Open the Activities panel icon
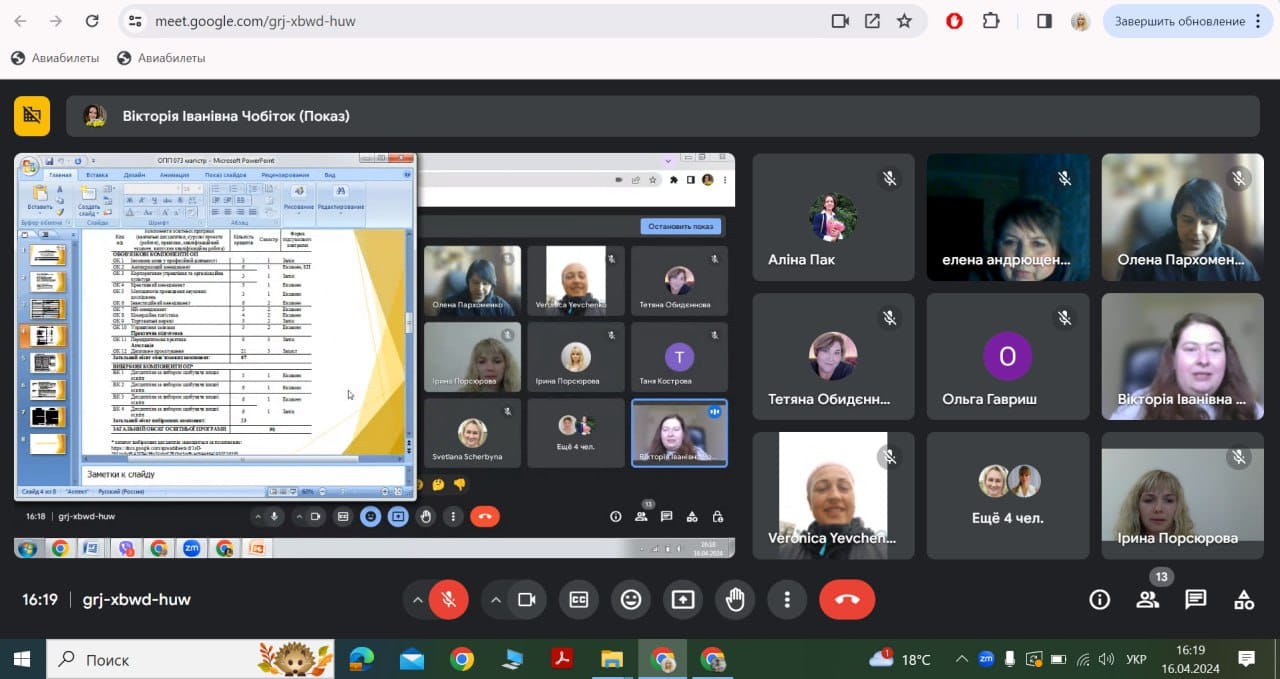This screenshot has width=1280, height=679. tap(1244, 599)
